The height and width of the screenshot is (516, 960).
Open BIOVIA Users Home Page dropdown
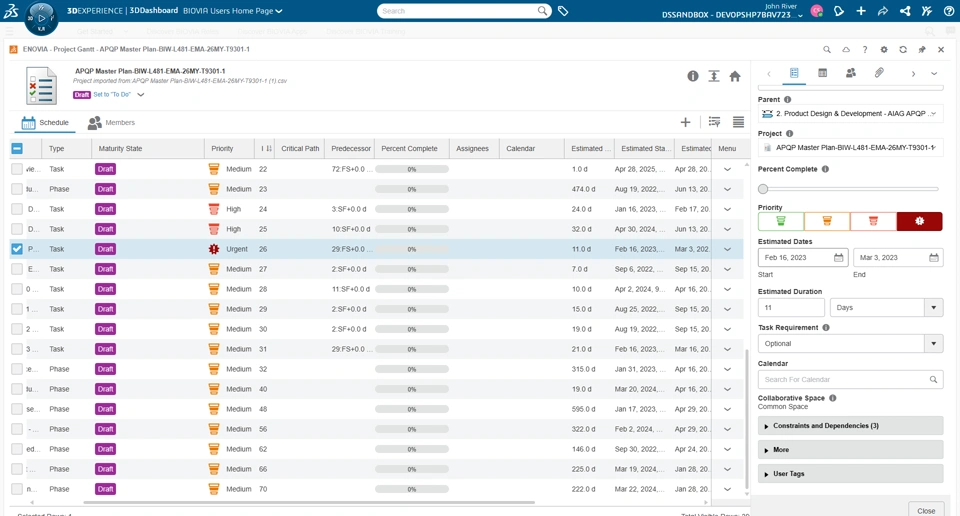(x=233, y=11)
